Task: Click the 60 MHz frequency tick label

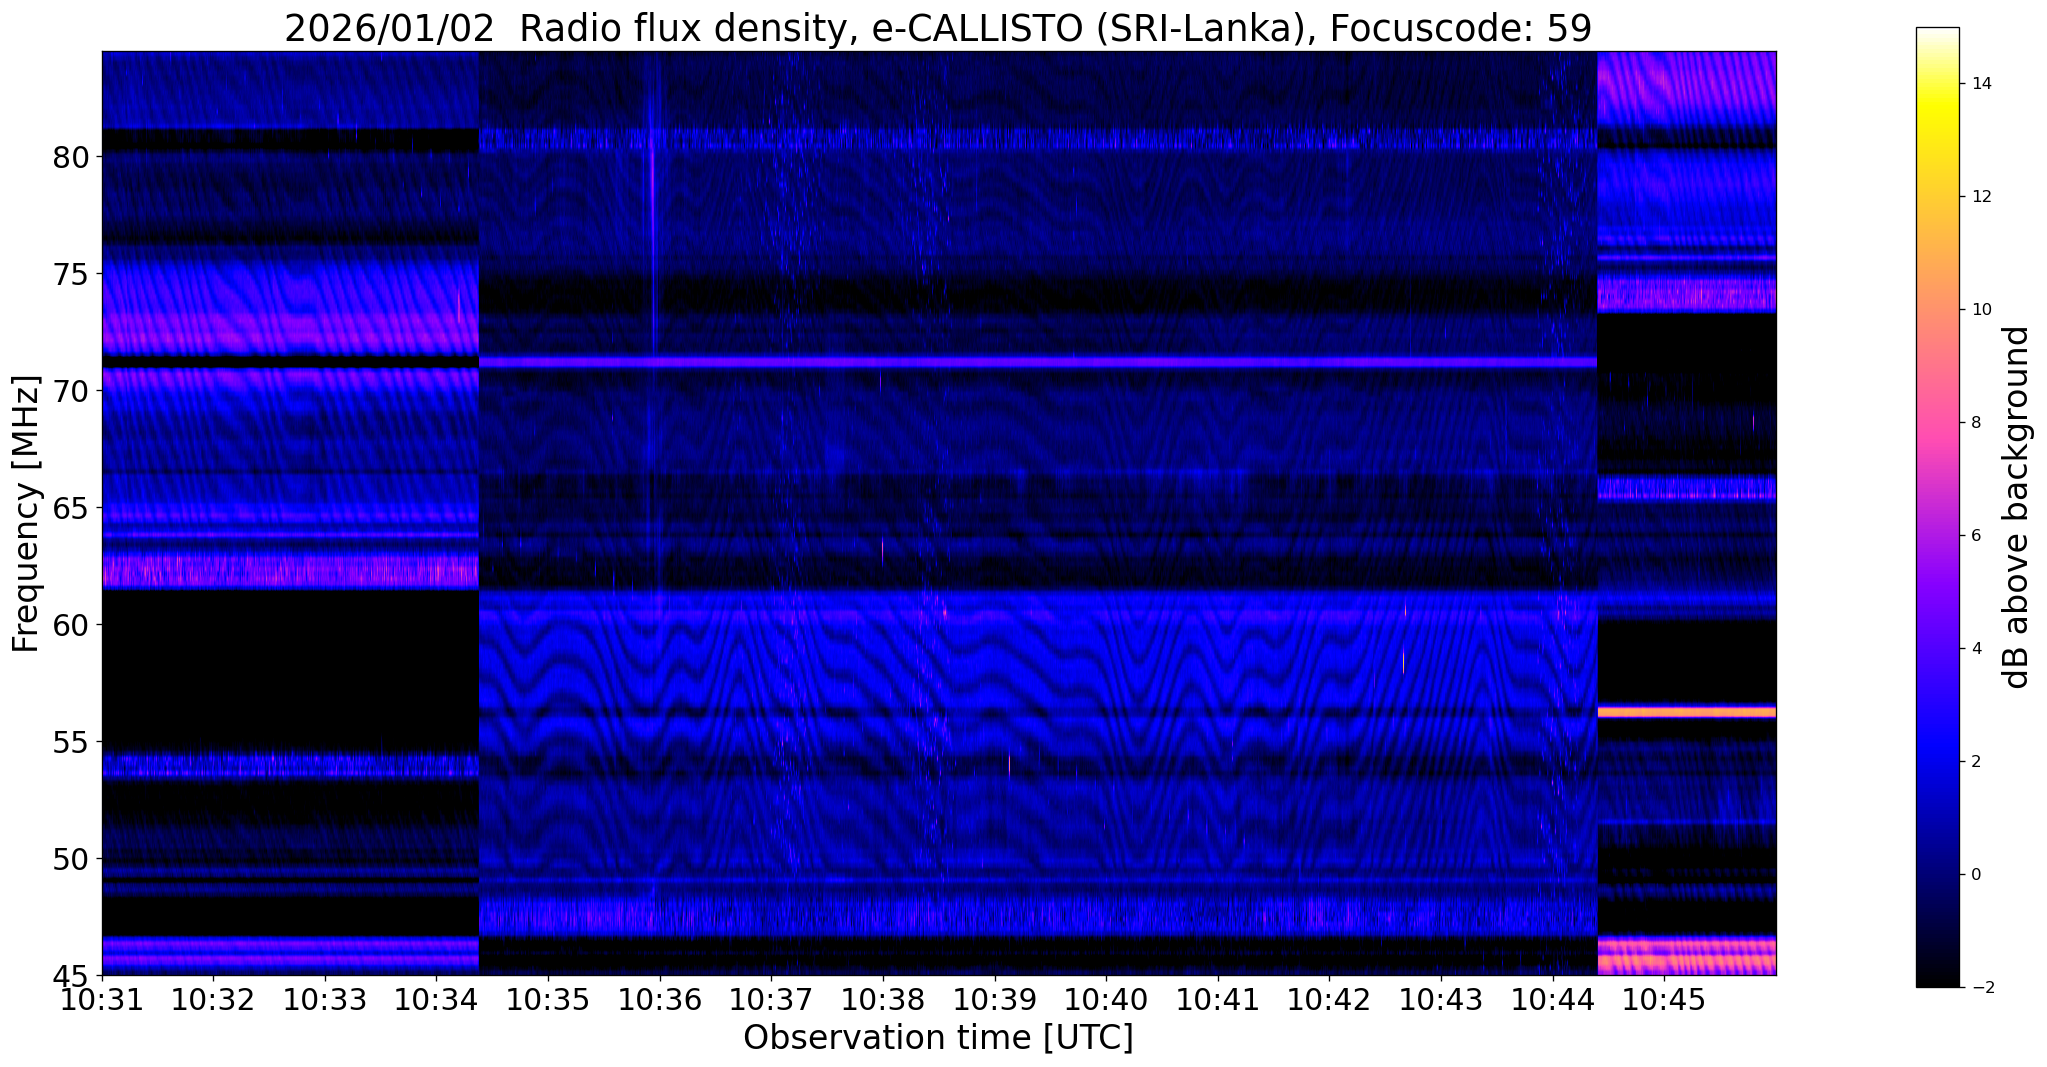Action: click(x=71, y=625)
